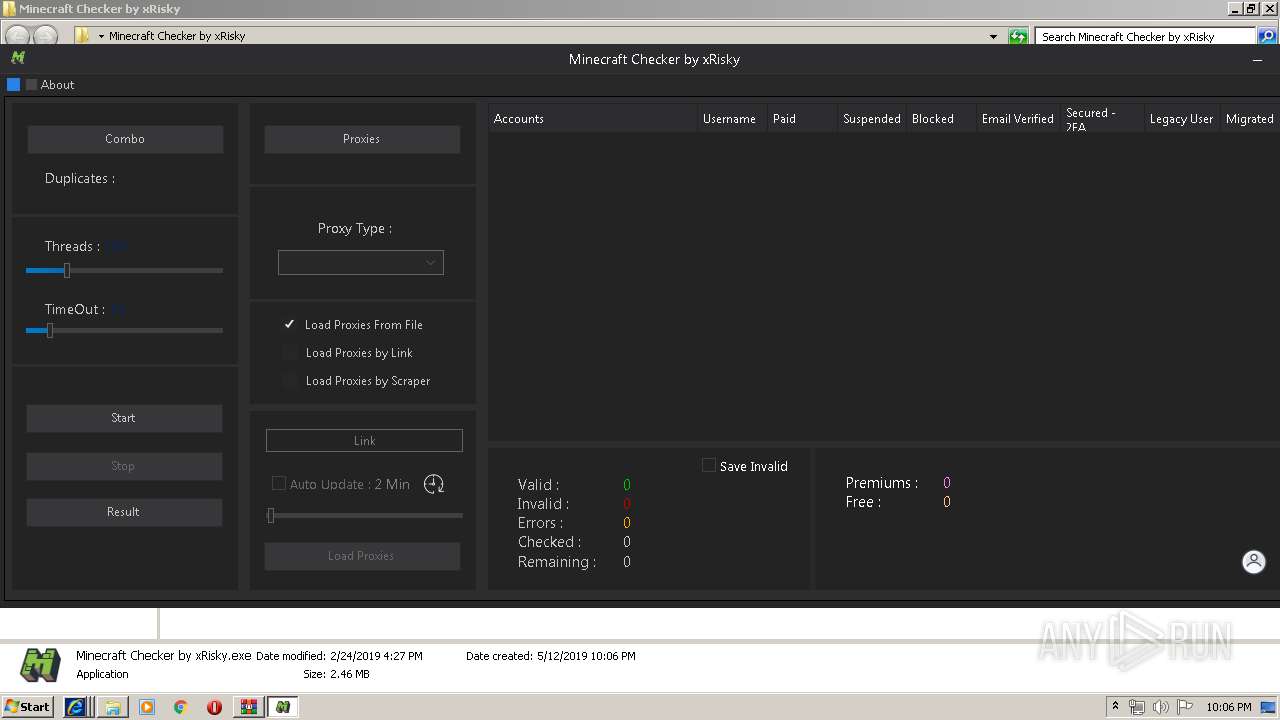Click the auto update clock icon
The height and width of the screenshot is (720, 1280).
[434, 484]
